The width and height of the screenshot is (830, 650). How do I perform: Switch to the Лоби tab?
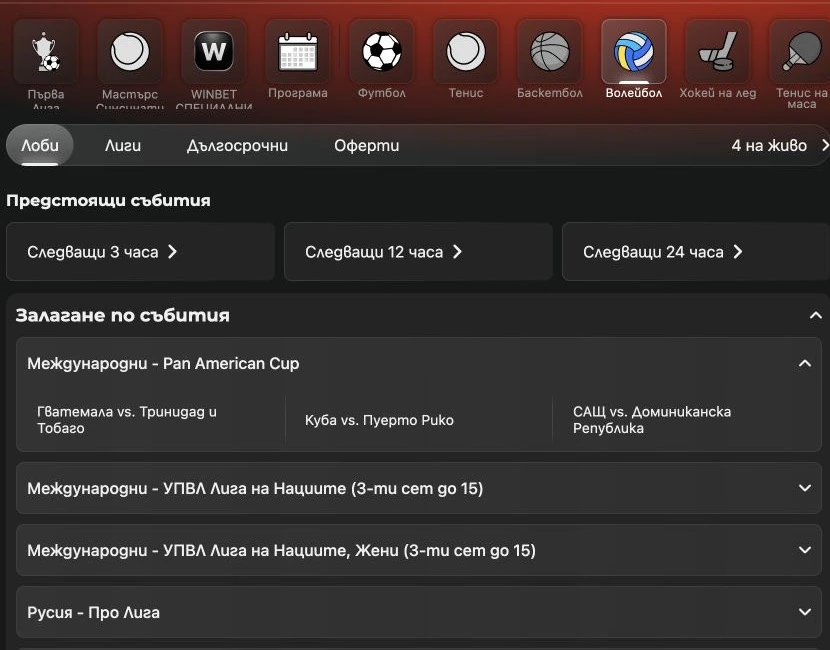[40, 145]
